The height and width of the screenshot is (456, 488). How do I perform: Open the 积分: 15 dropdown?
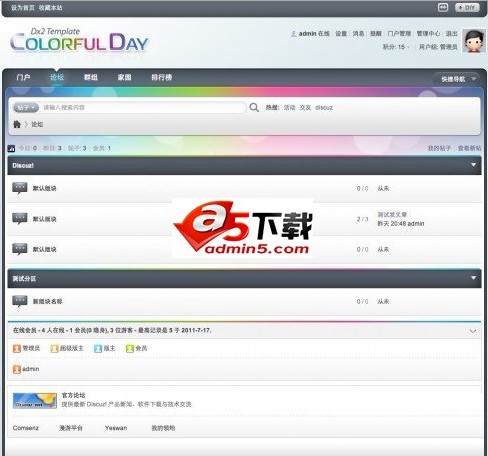click(396, 47)
